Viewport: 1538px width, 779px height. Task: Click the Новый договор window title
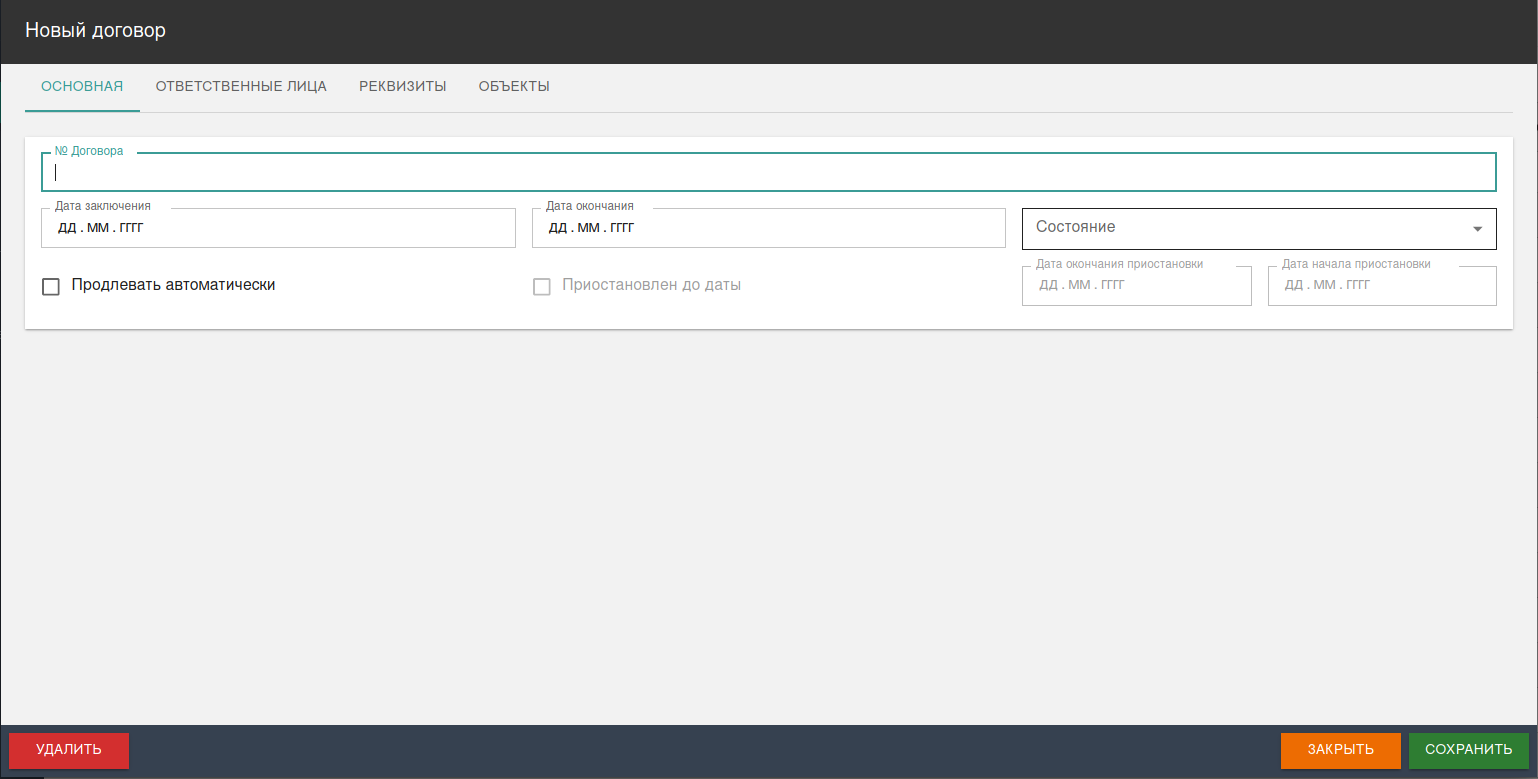(95, 31)
